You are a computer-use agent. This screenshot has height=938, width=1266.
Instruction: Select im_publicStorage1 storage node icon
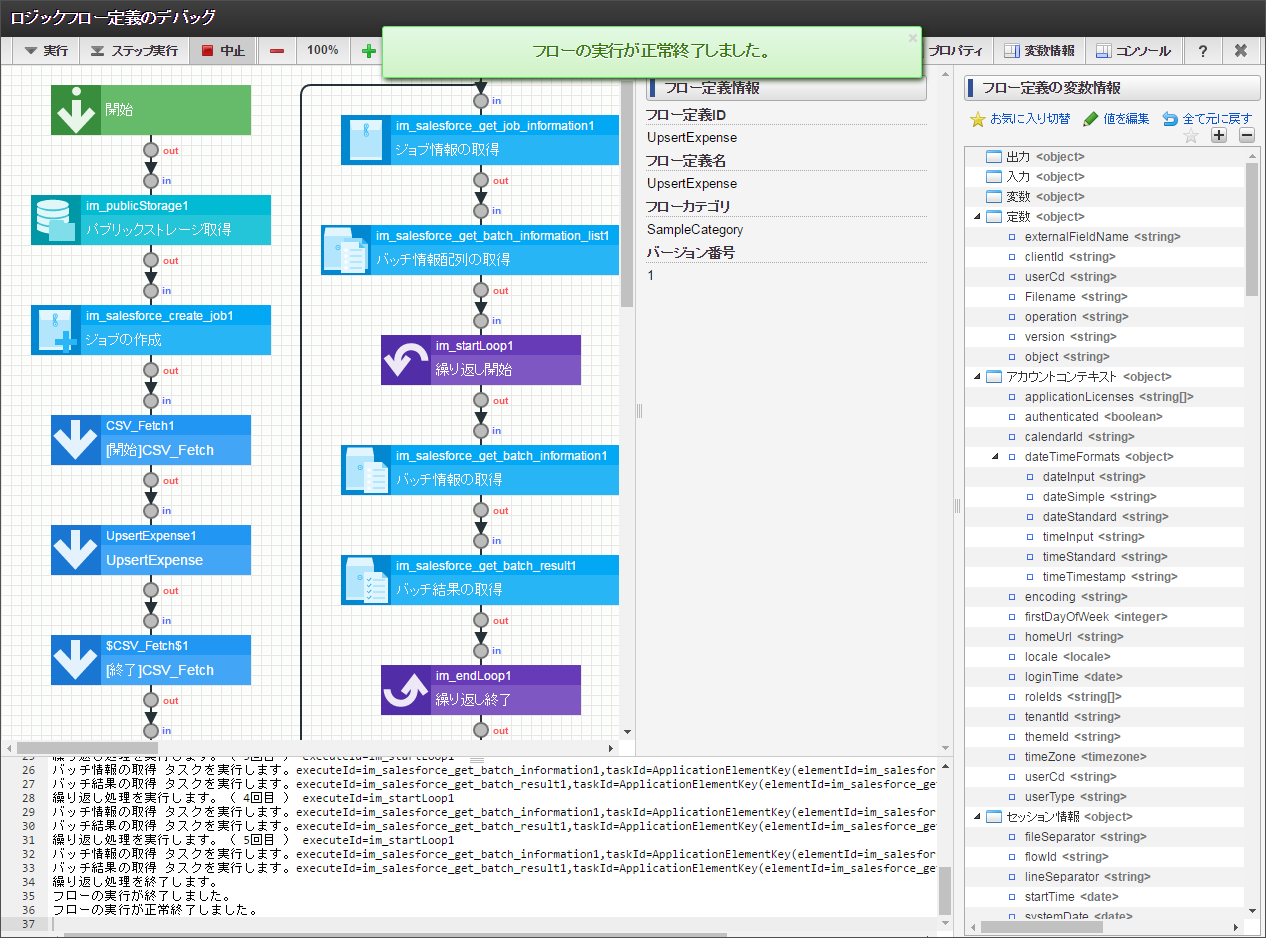56,220
